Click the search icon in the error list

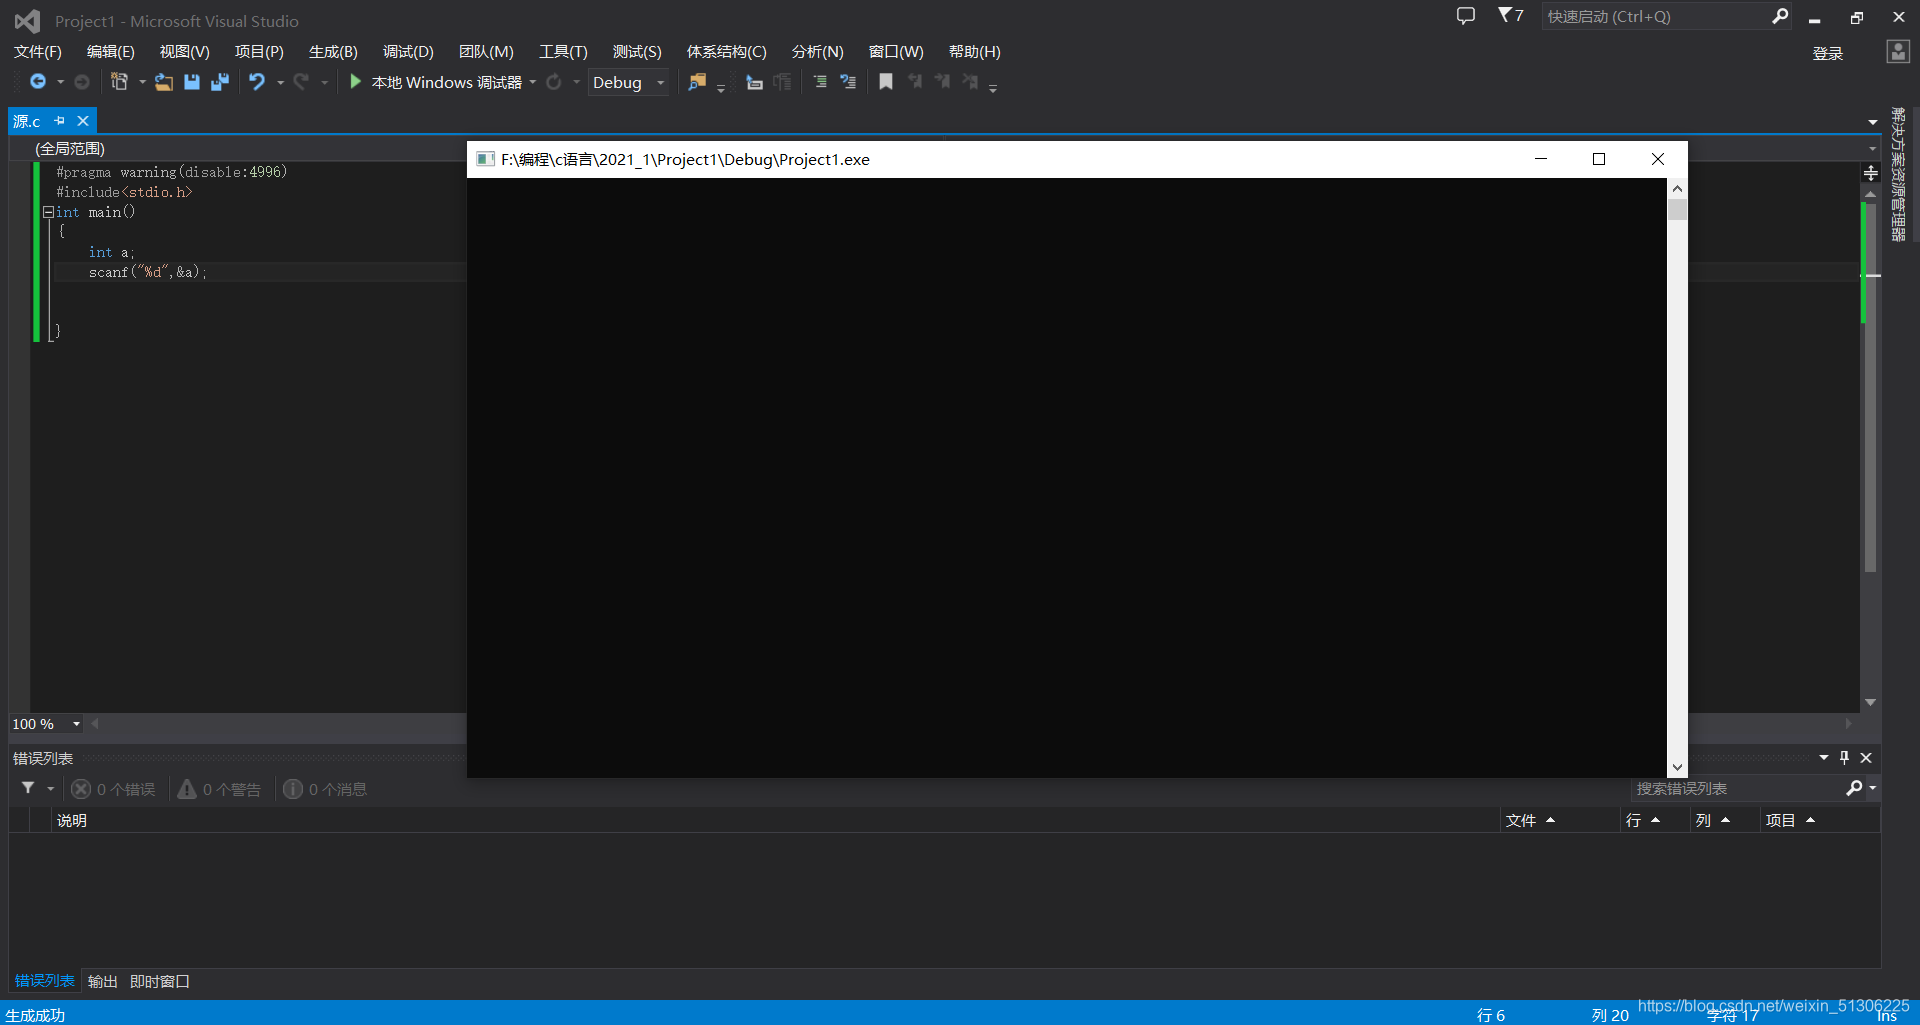coord(1854,788)
